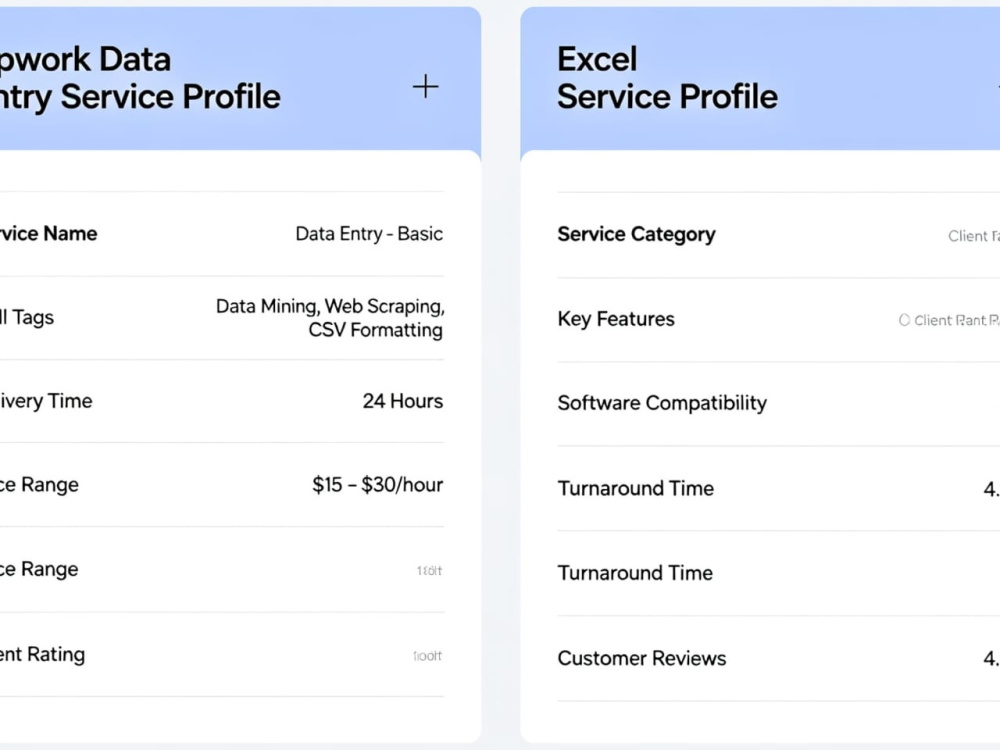Viewport: 1000px width, 750px height.
Task: Open the Customer Reviews row label
Action: [x=642, y=658]
